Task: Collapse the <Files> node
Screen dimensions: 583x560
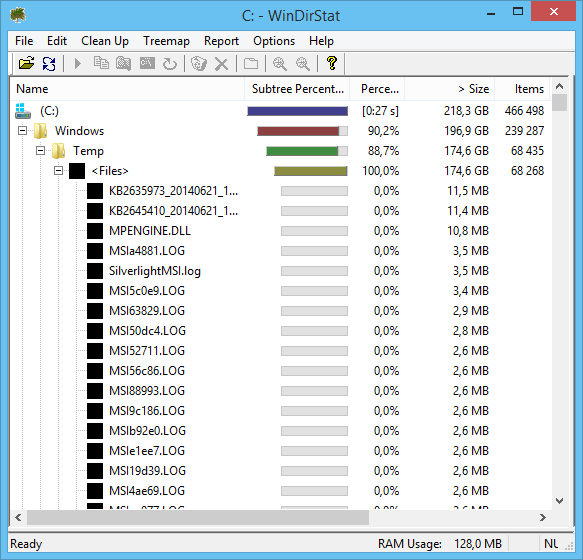Action: coord(58,171)
